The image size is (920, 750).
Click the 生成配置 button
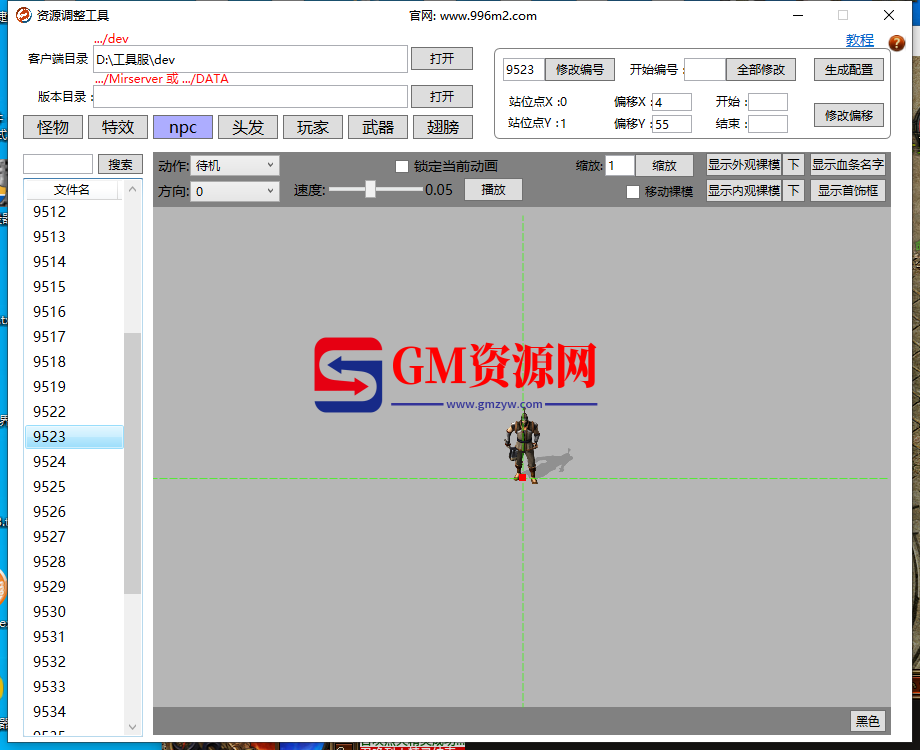tap(849, 70)
